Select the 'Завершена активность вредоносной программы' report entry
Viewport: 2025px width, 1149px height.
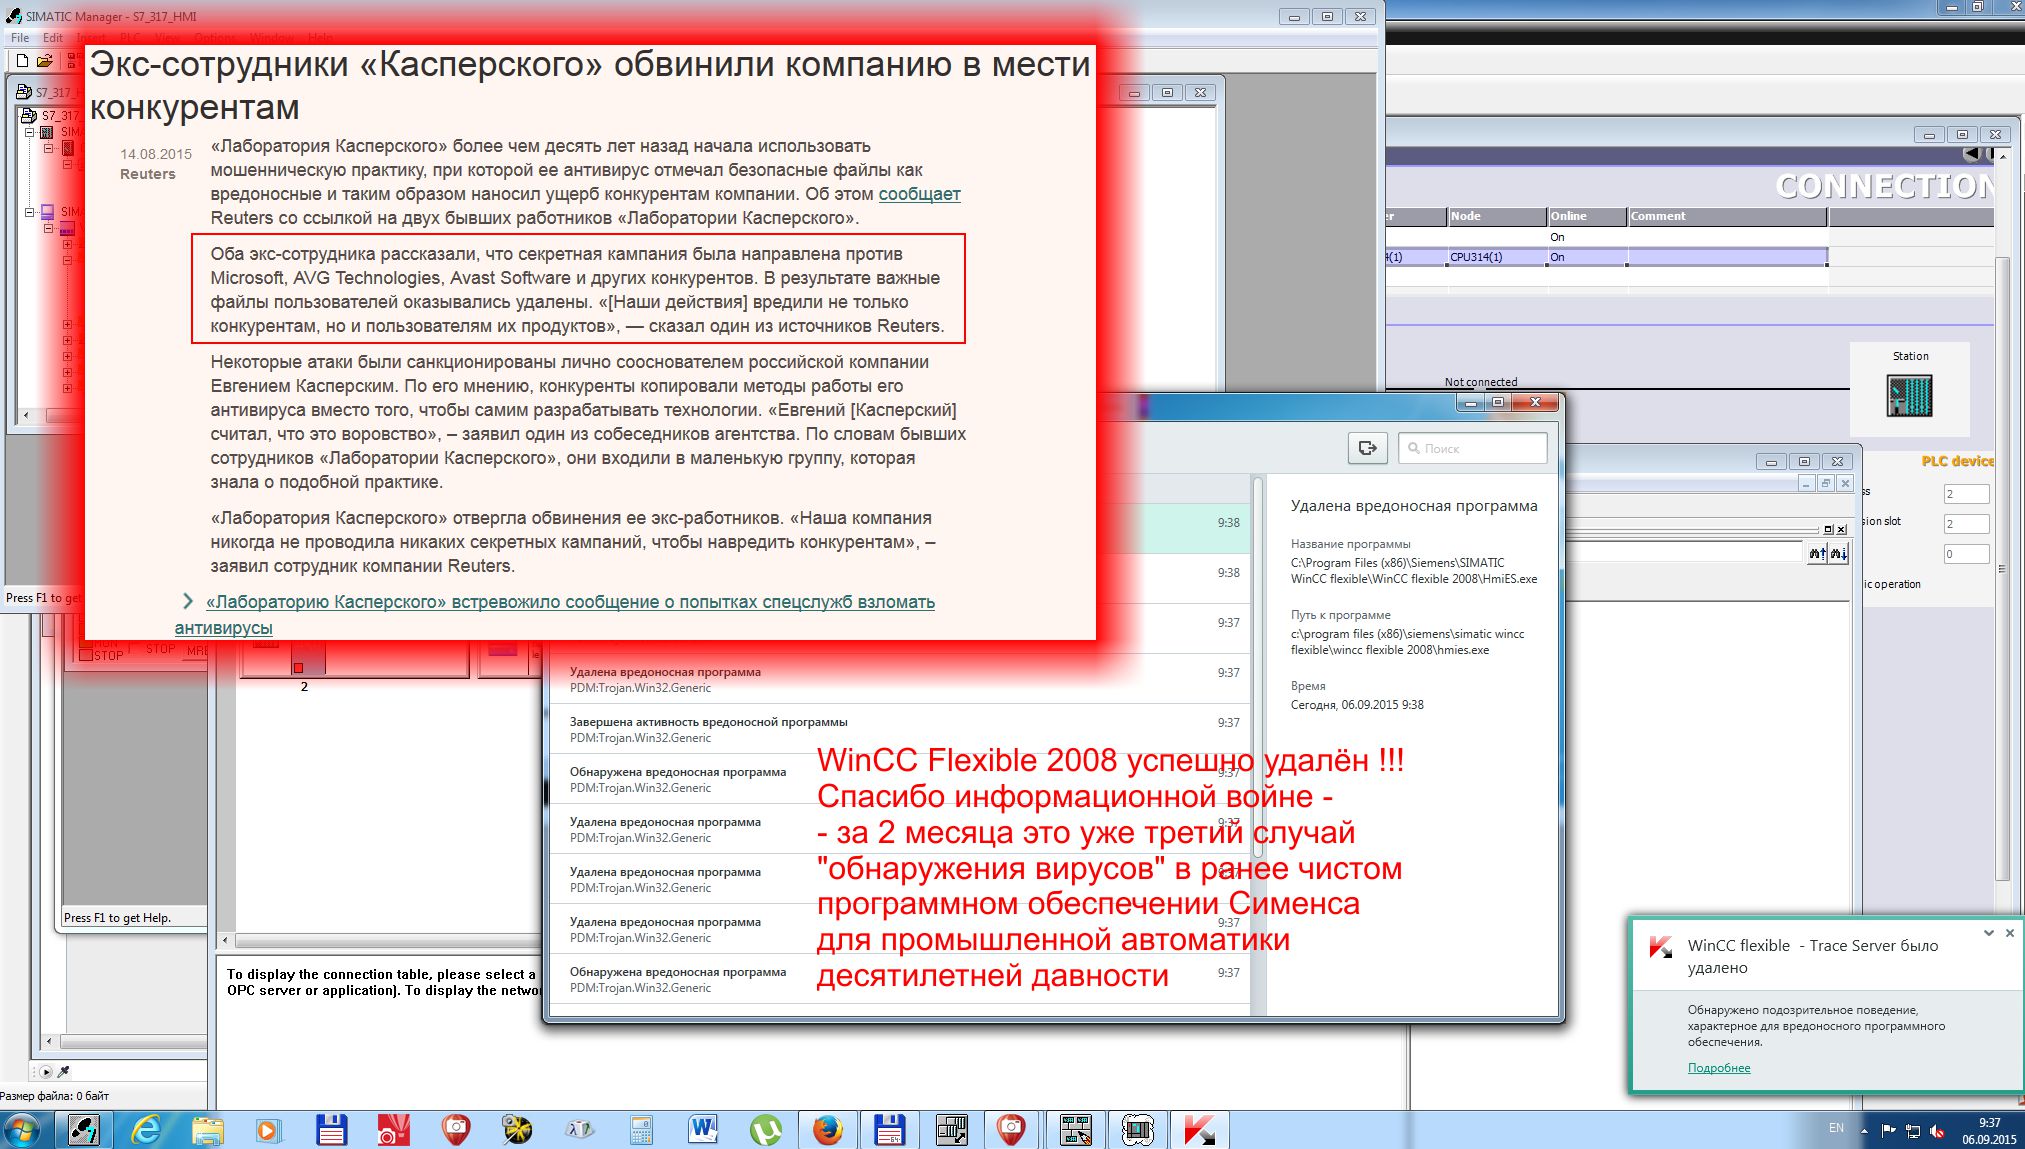point(899,729)
